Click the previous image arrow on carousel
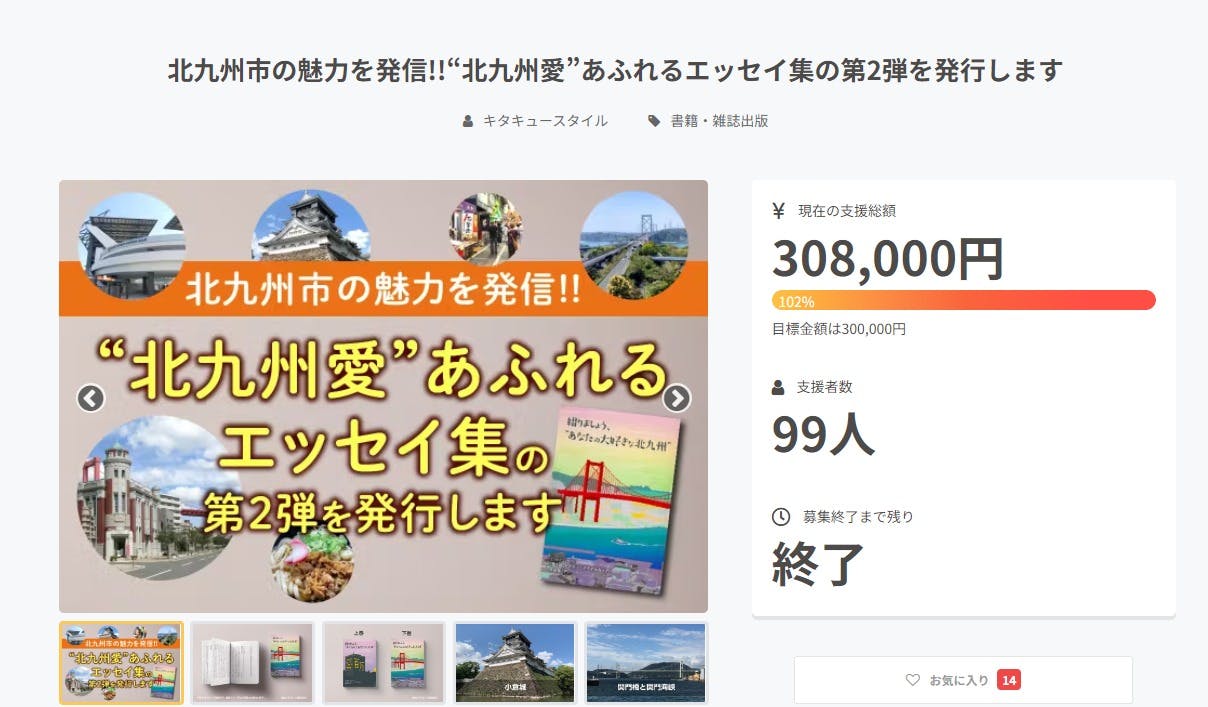1208x707 pixels. (x=91, y=398)
